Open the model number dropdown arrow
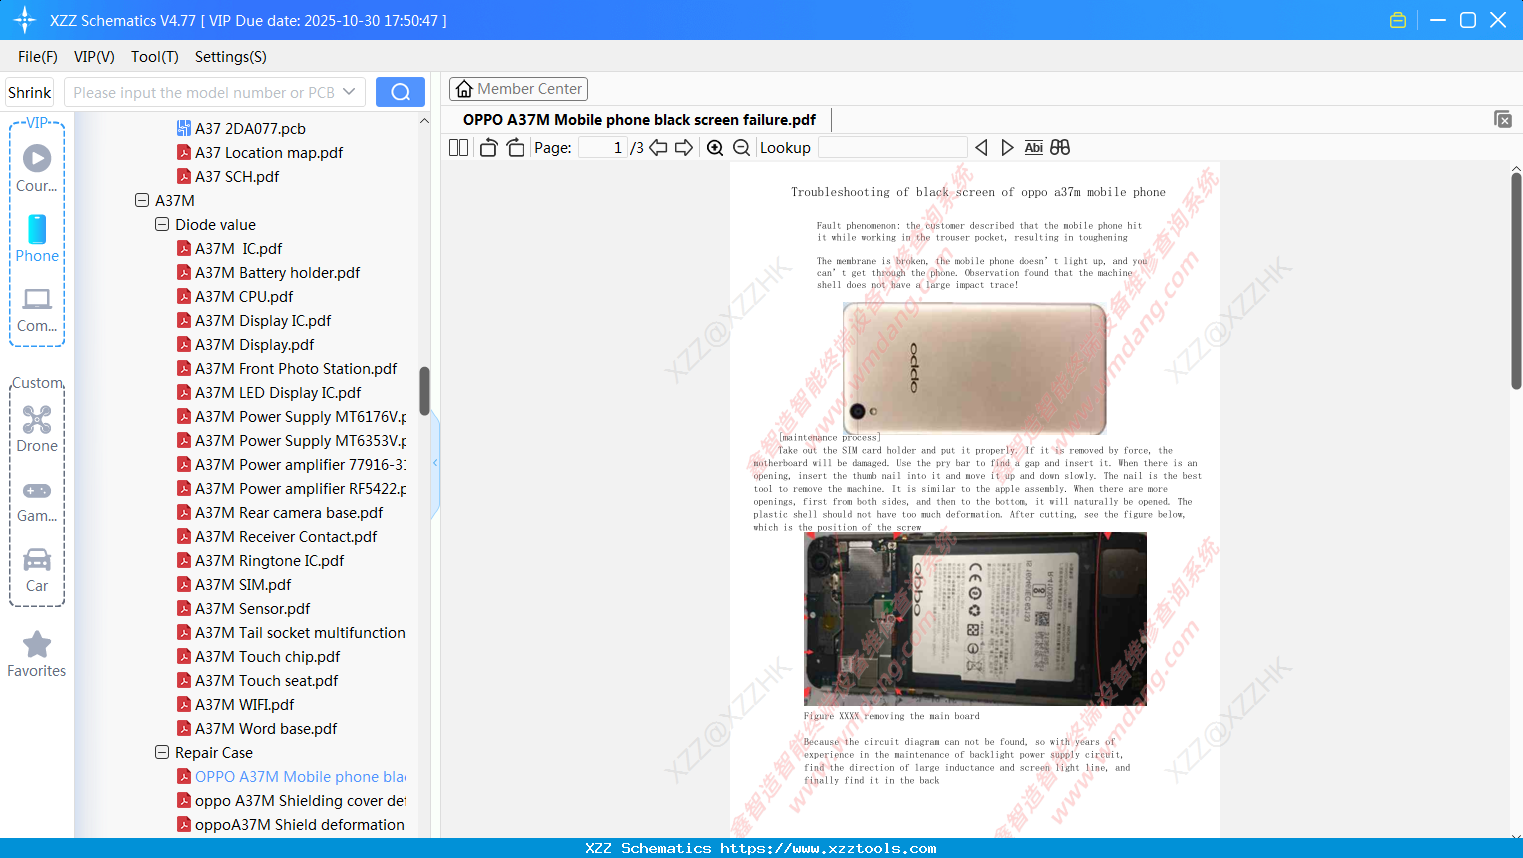The height and width of the screenshot is (858, 1523). pyautogui.click(x=349, y=92)
